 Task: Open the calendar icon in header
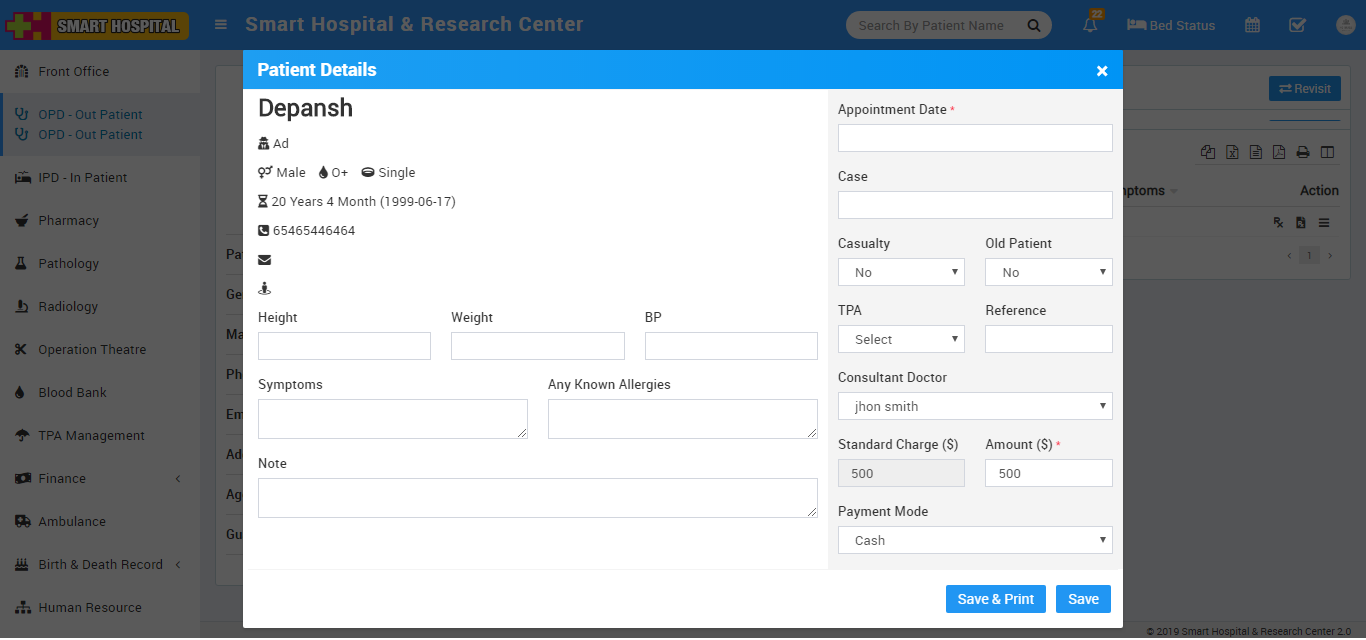[1252, 26]
